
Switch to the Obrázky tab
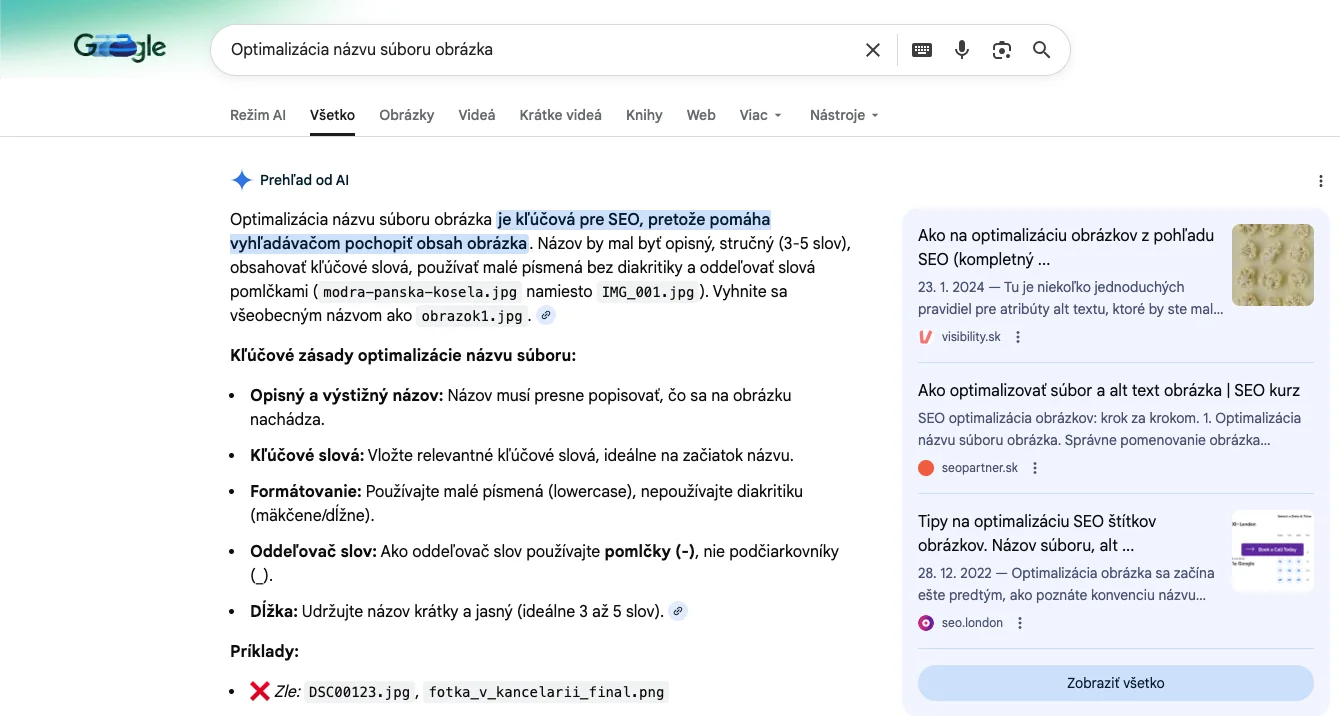[406, 115]
